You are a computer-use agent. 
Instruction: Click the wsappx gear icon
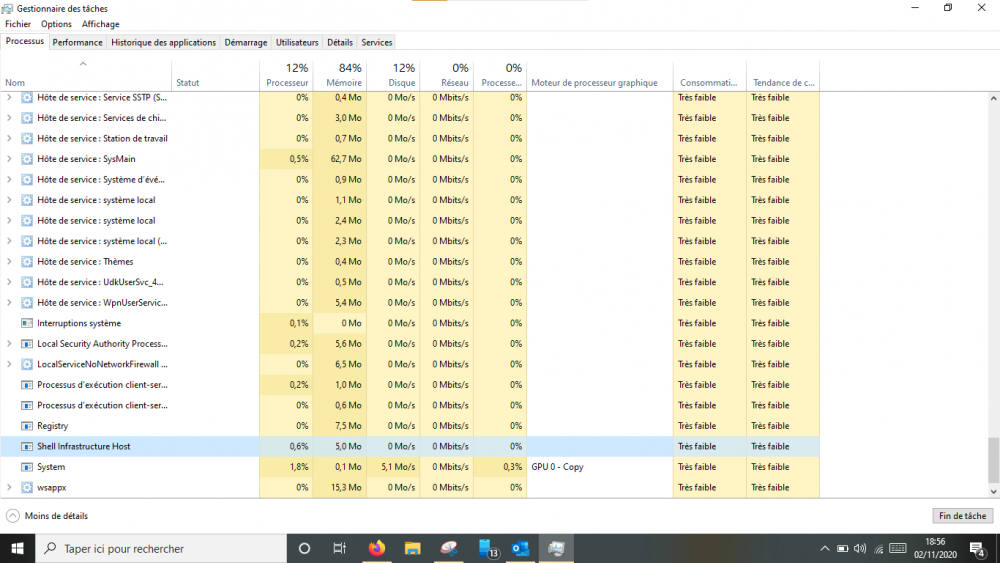[x=27, y=488]
